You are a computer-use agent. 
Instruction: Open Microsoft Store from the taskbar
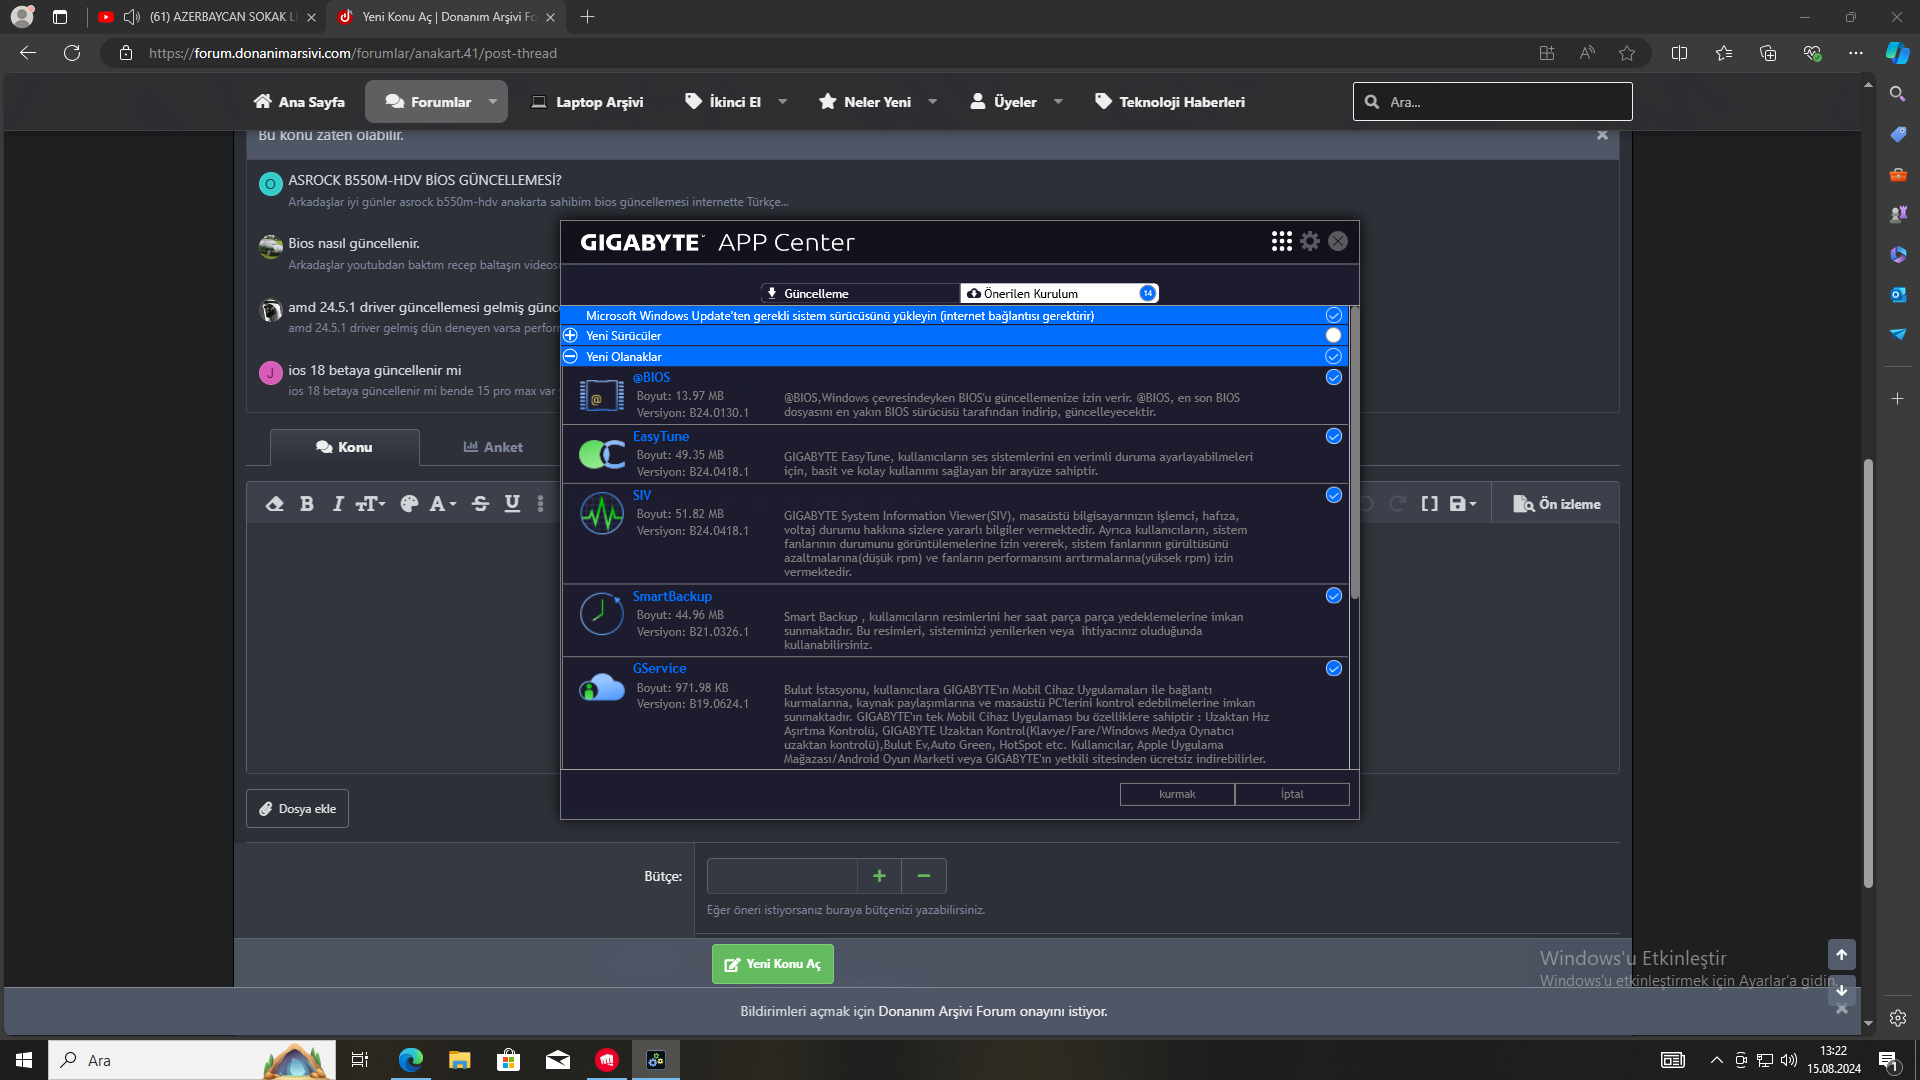coord(508,1060)
